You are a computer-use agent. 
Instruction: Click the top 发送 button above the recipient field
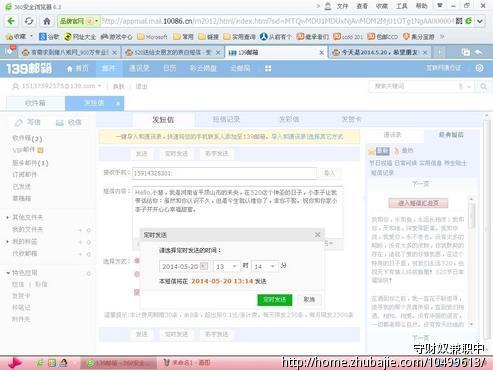point(141,154)
